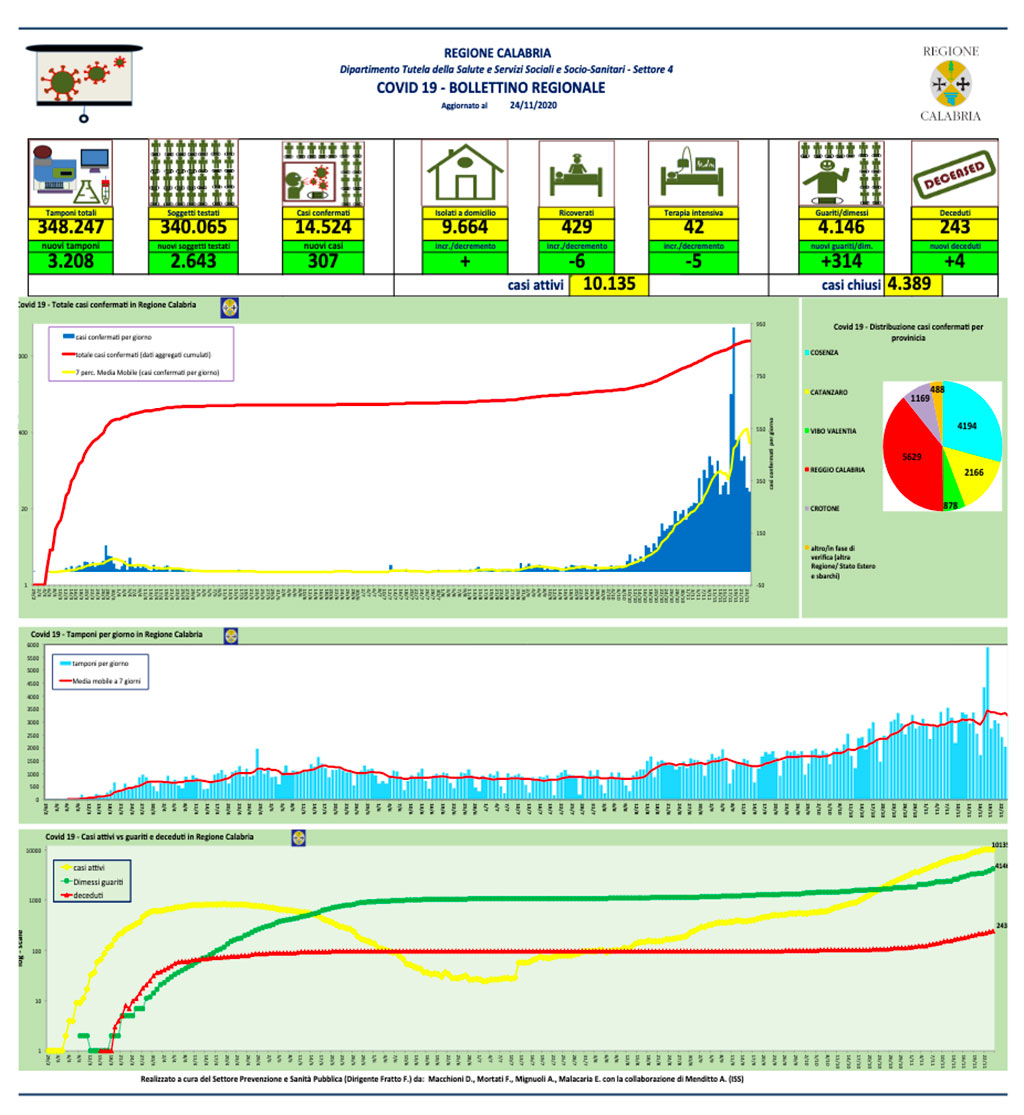
Task: Click the Deceduti value 243 in the summary box
Action: click(x=954, y=228)
